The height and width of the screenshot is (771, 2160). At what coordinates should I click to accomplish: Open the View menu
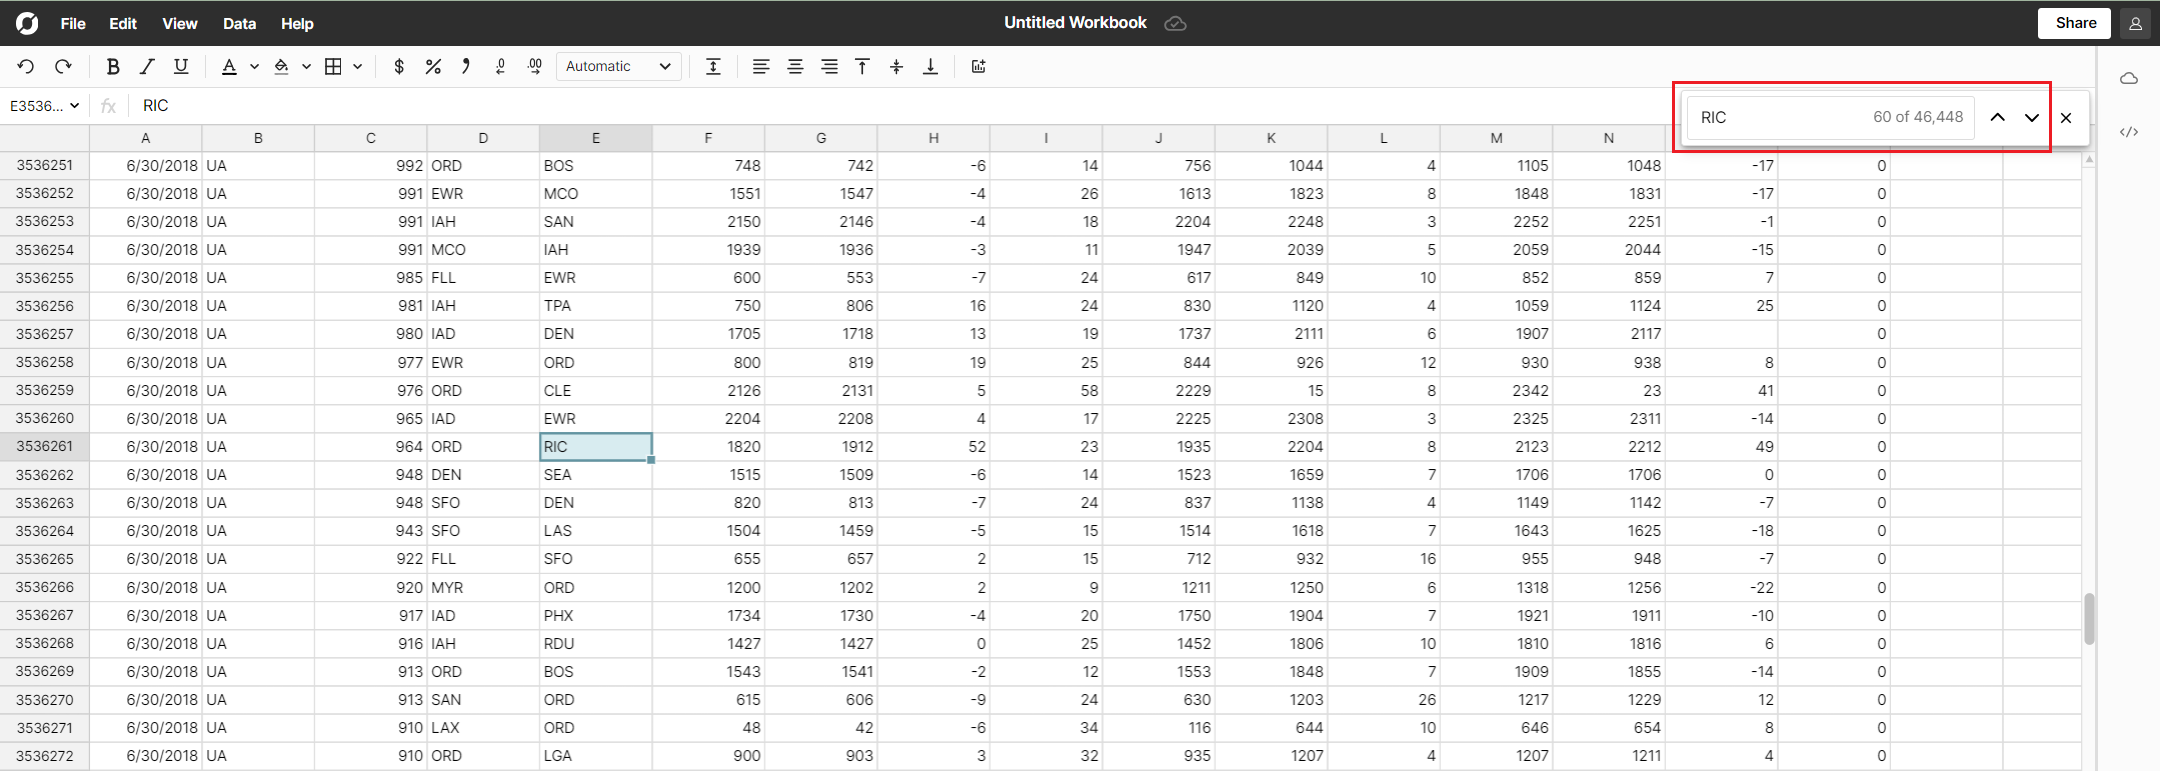pyautogui.click(x=180, y=23)
